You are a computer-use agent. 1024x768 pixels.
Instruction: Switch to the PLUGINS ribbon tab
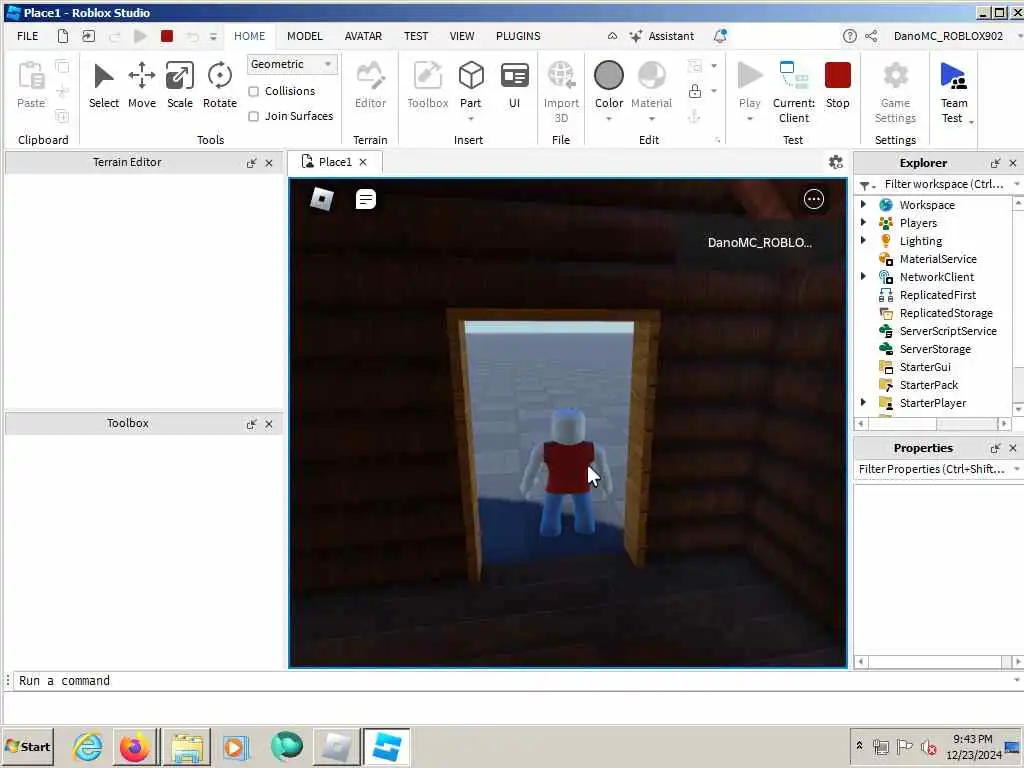(x=518, y=36)
